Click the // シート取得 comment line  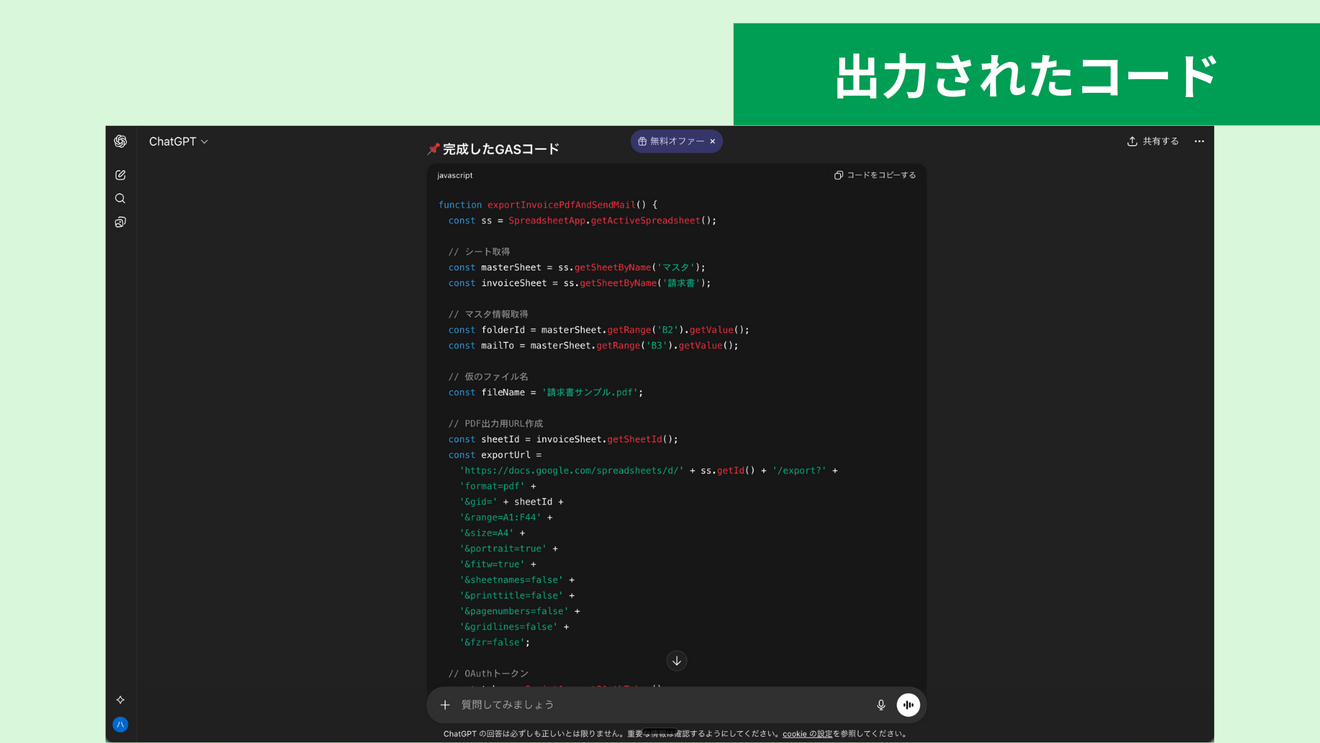[479, 252]
